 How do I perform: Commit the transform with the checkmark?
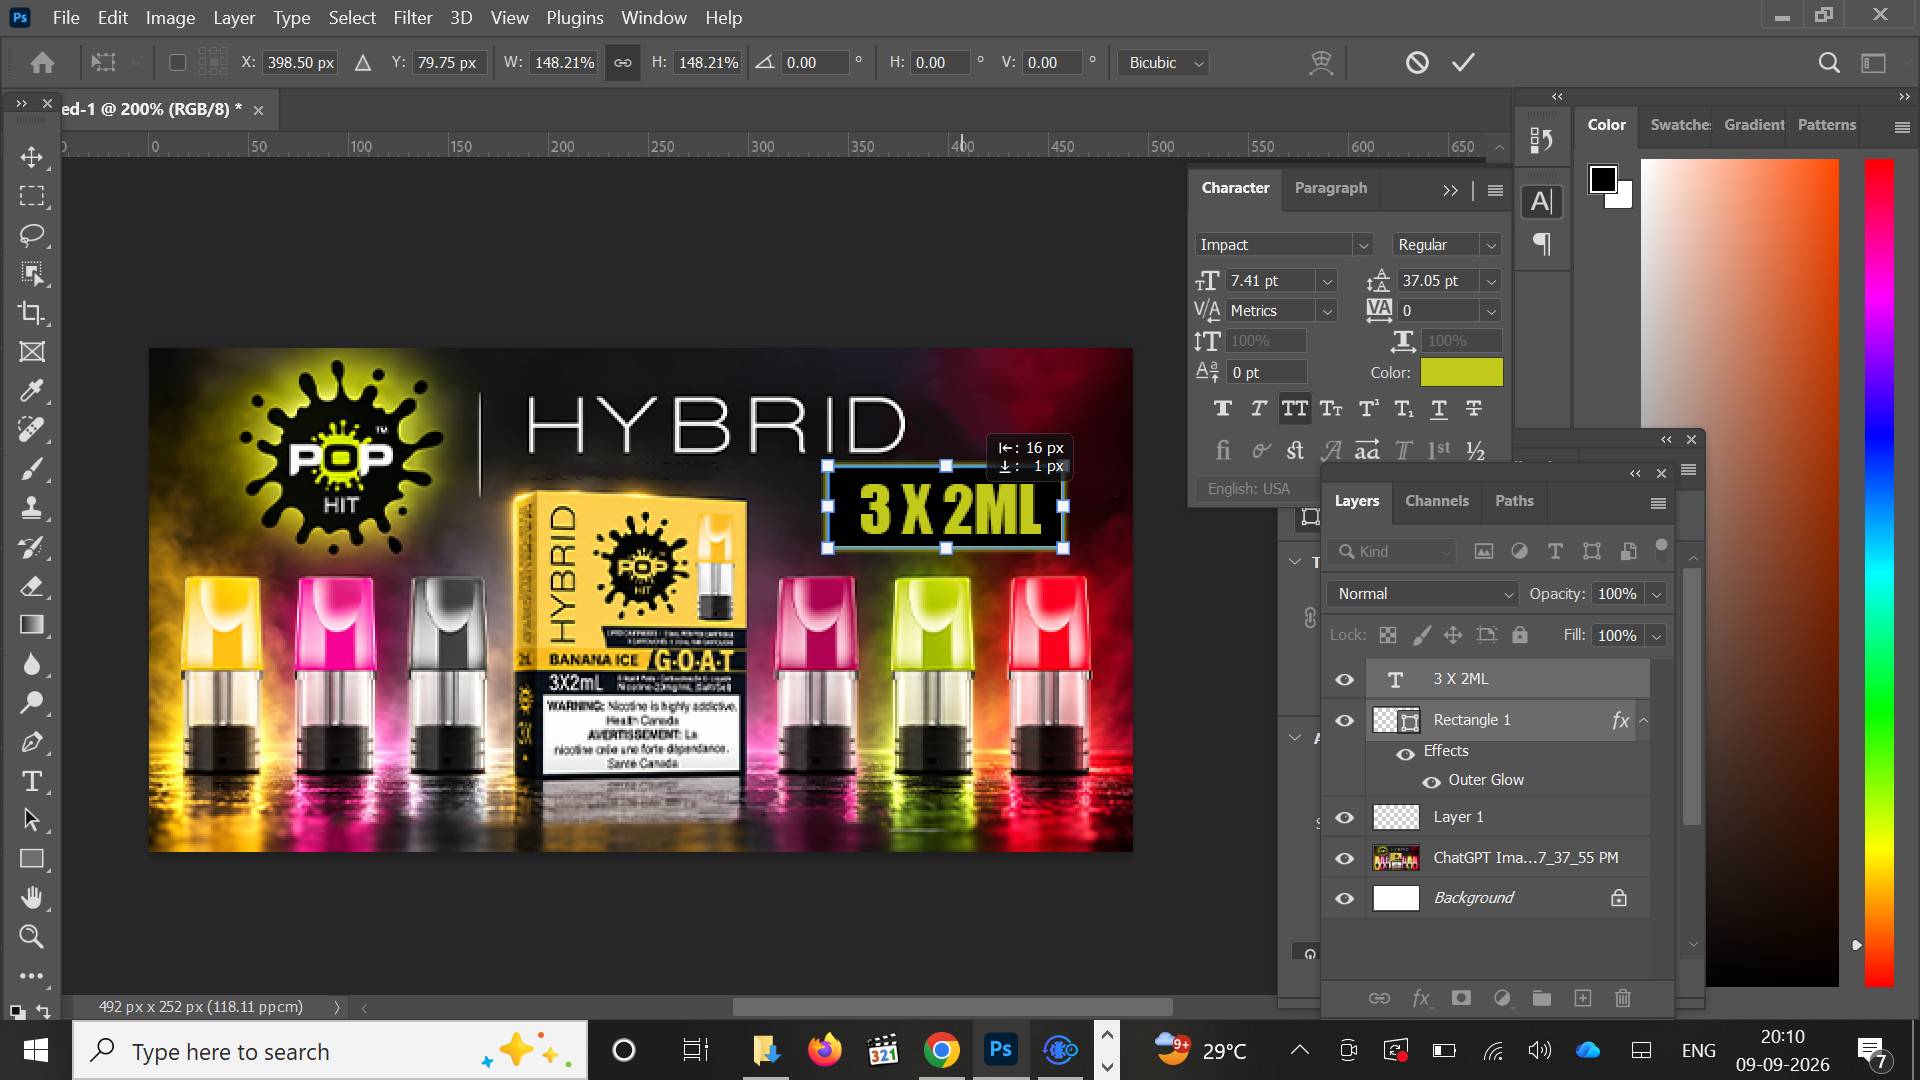click(1463, 62)
